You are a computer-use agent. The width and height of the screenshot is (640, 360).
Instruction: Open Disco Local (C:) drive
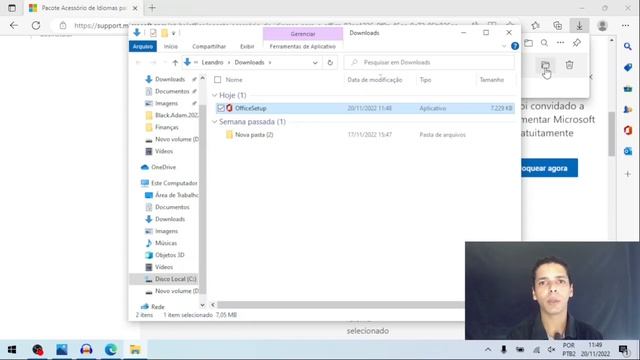[176, 279]
